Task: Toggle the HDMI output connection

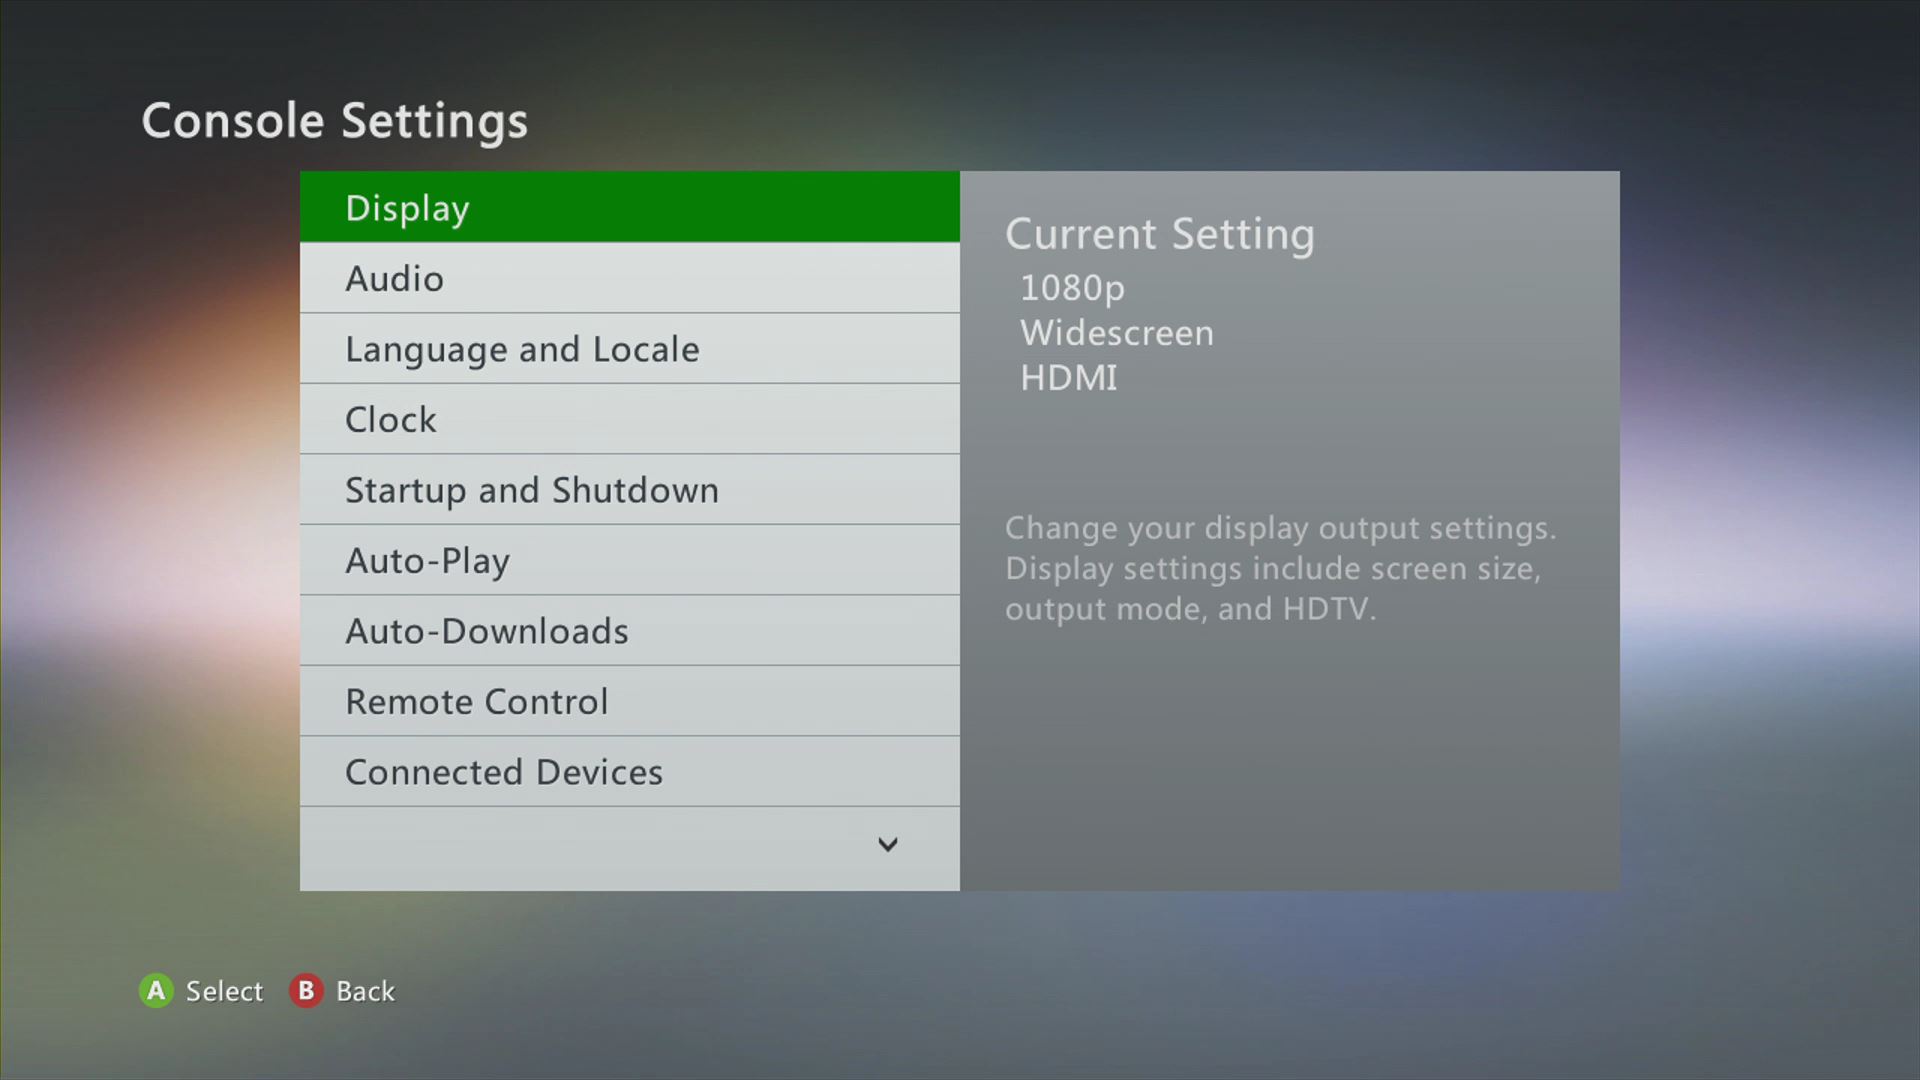Action: point(1067,378)
